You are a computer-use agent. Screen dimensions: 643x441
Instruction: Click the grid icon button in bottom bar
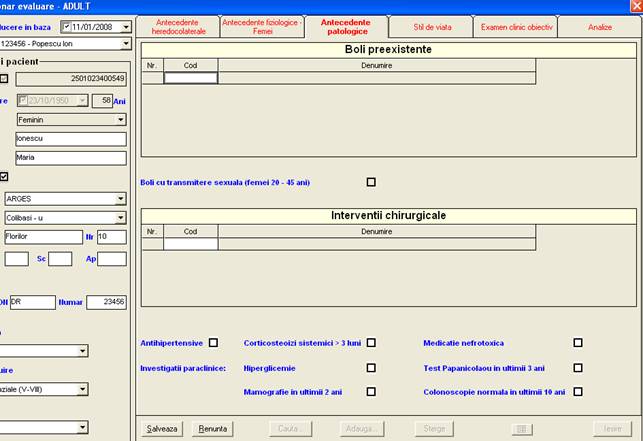coord(521,429)
